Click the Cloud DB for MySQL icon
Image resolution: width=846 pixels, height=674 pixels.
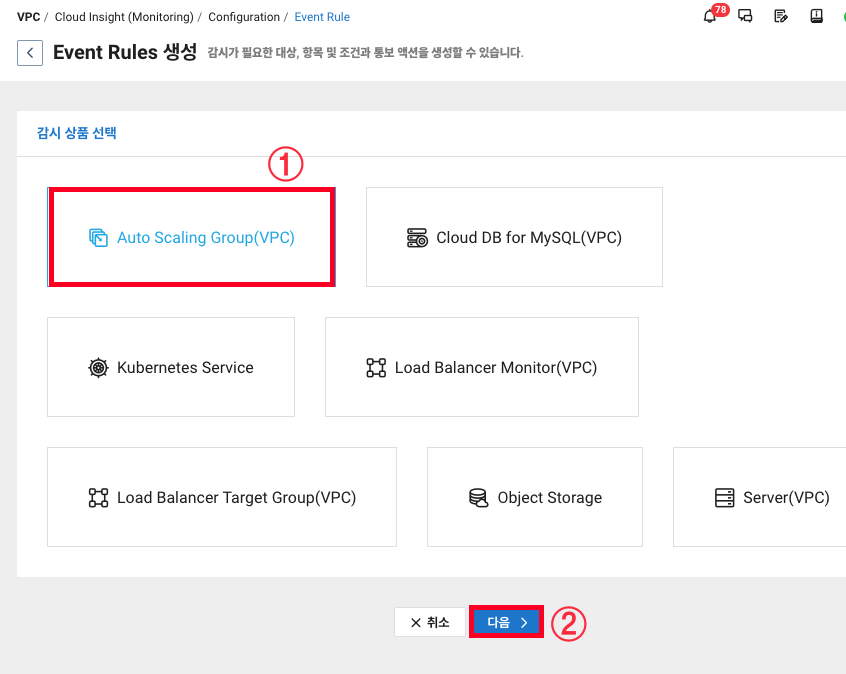pos(417,237)
